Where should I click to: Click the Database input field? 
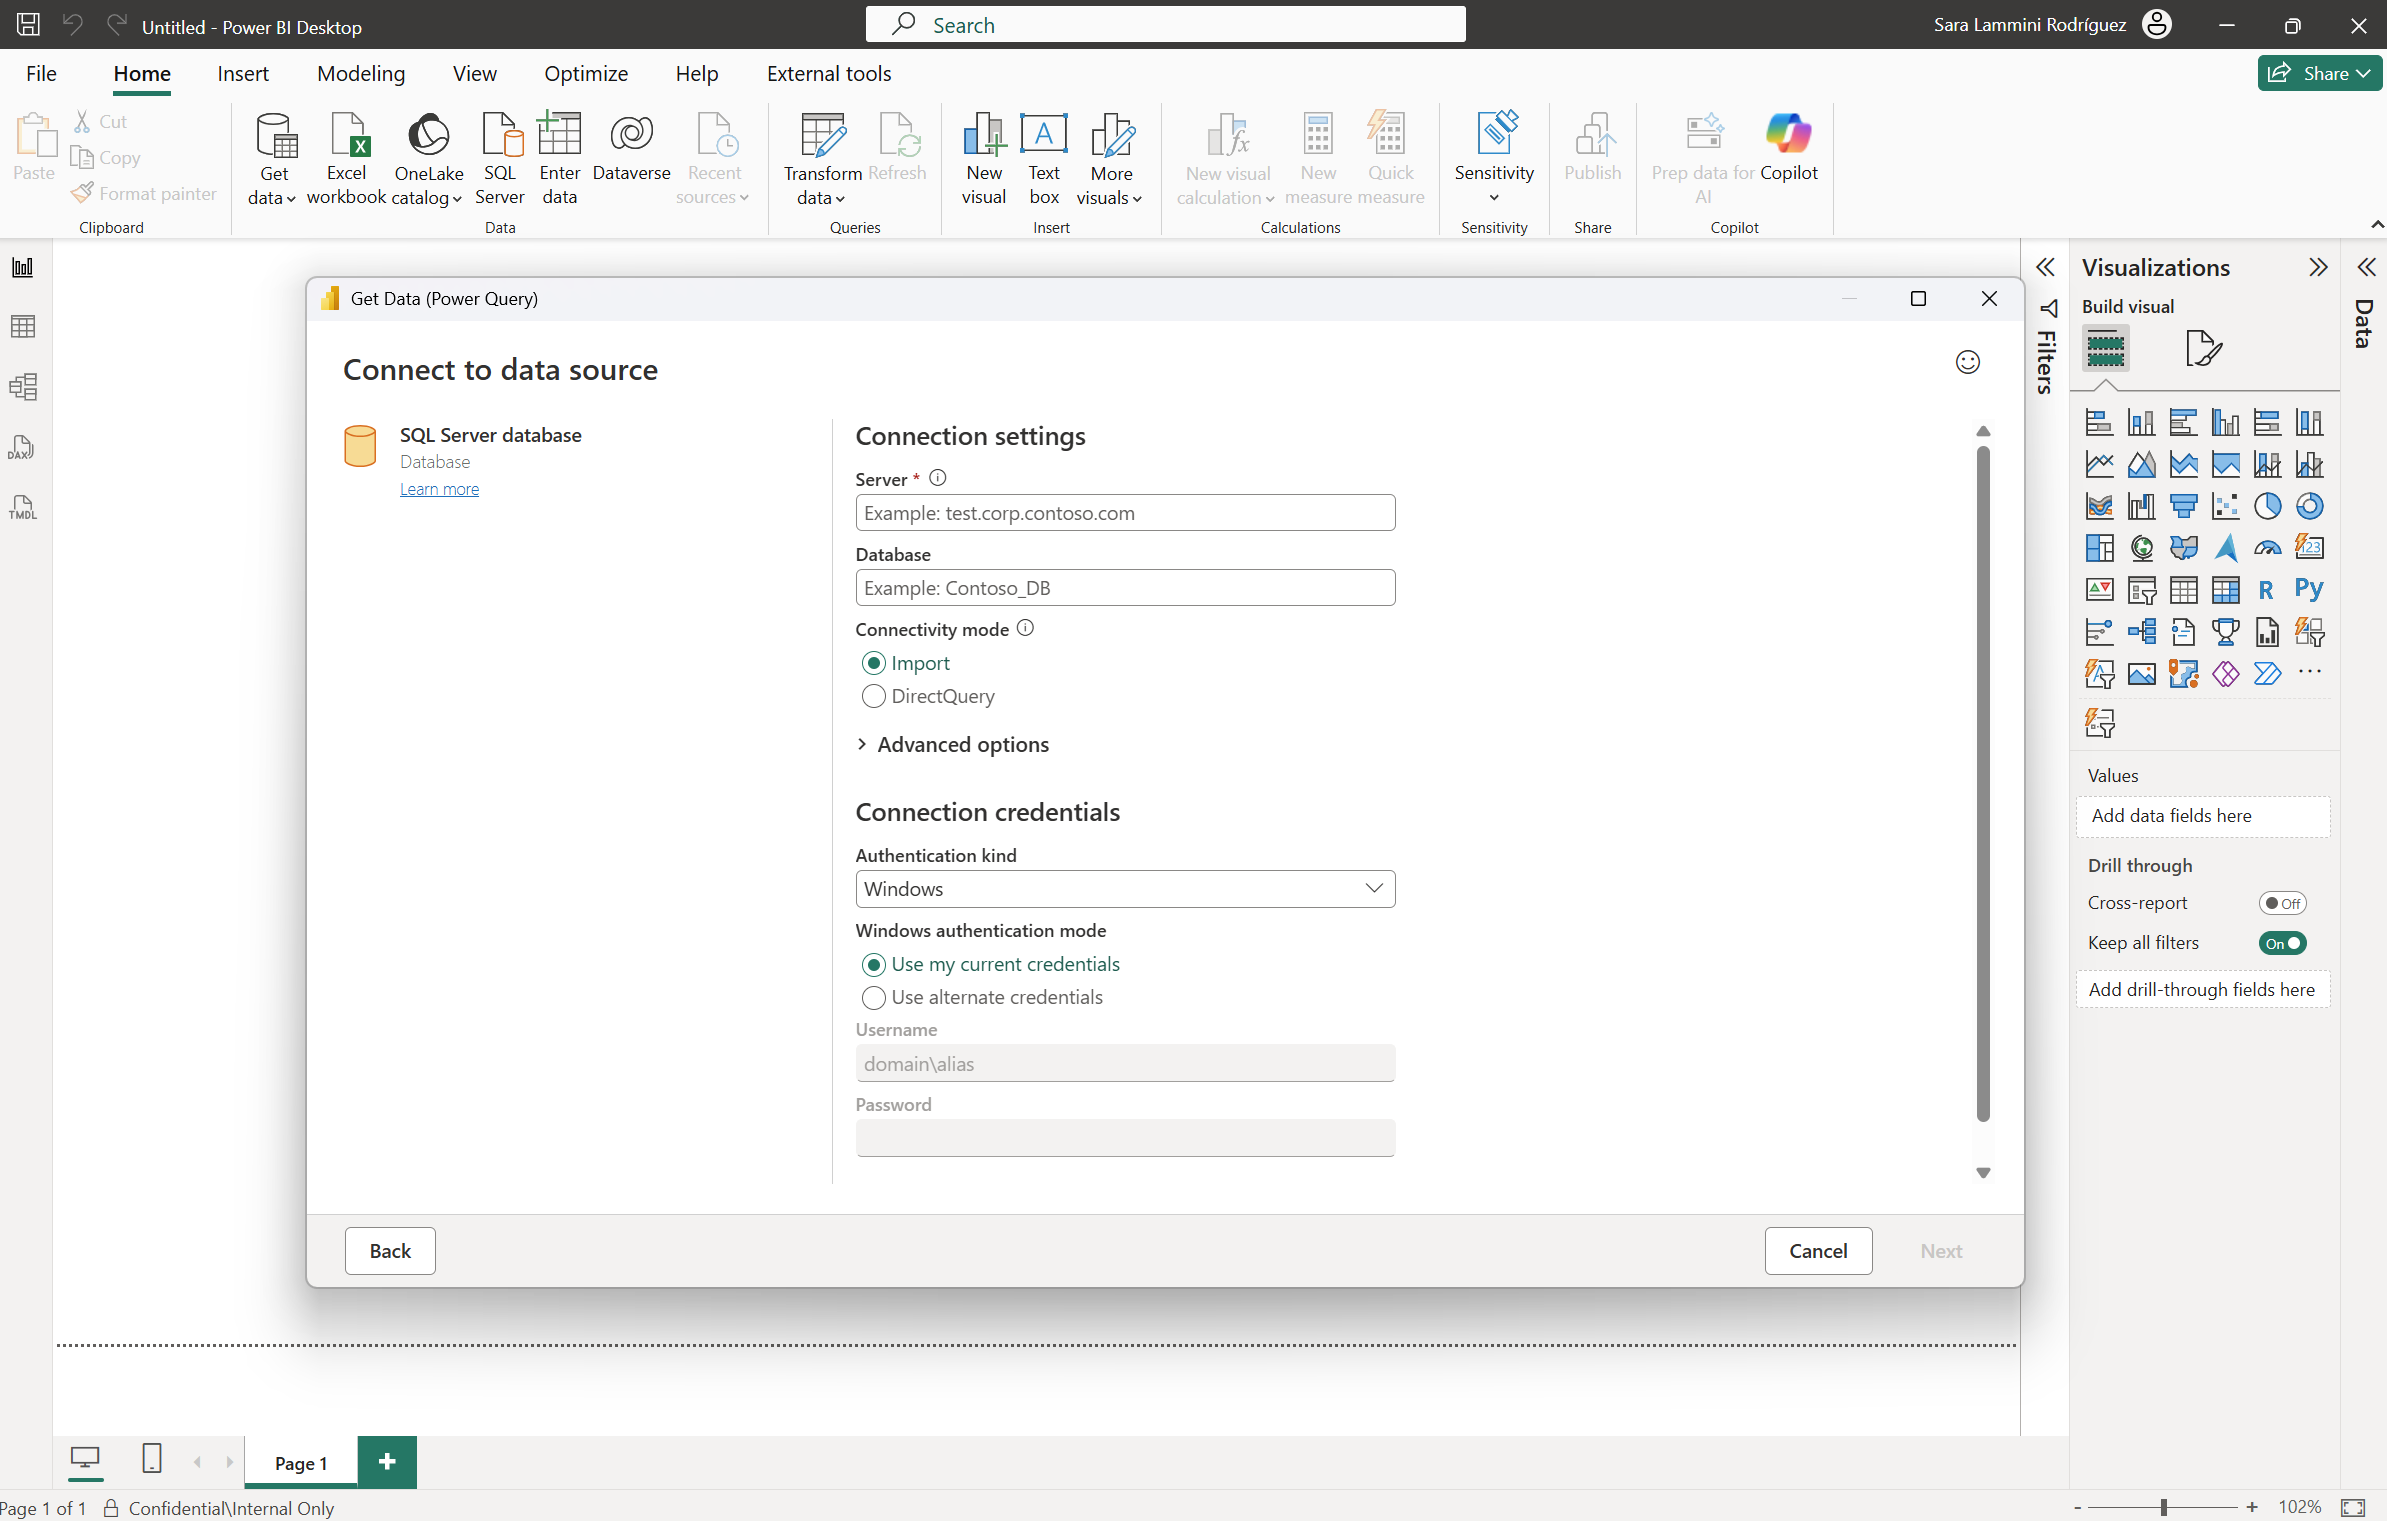[x=1125, y=588]
